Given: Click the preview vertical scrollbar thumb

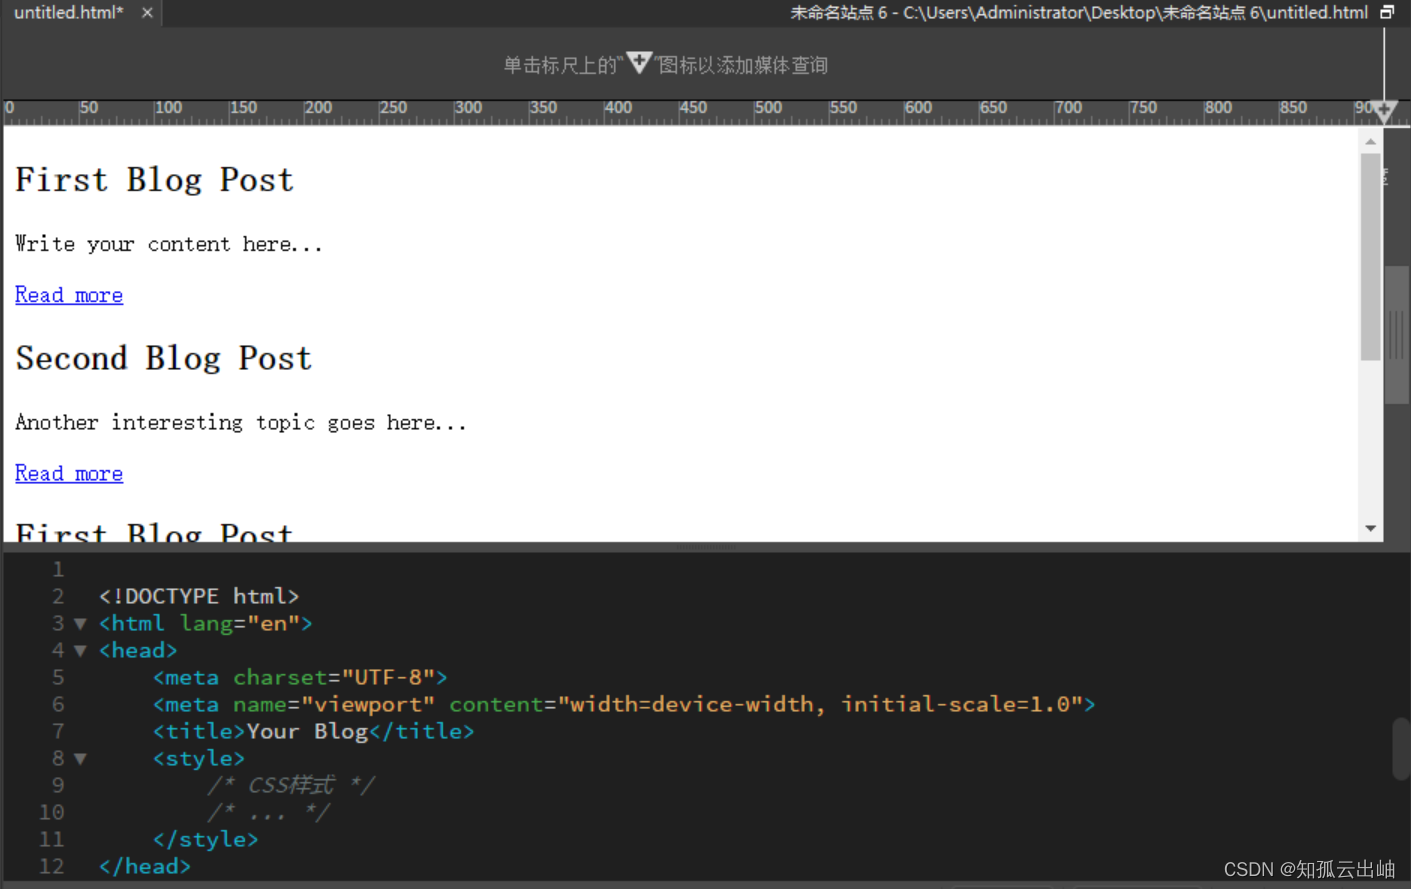Looking at the screenshot, I should point(1370,257).
